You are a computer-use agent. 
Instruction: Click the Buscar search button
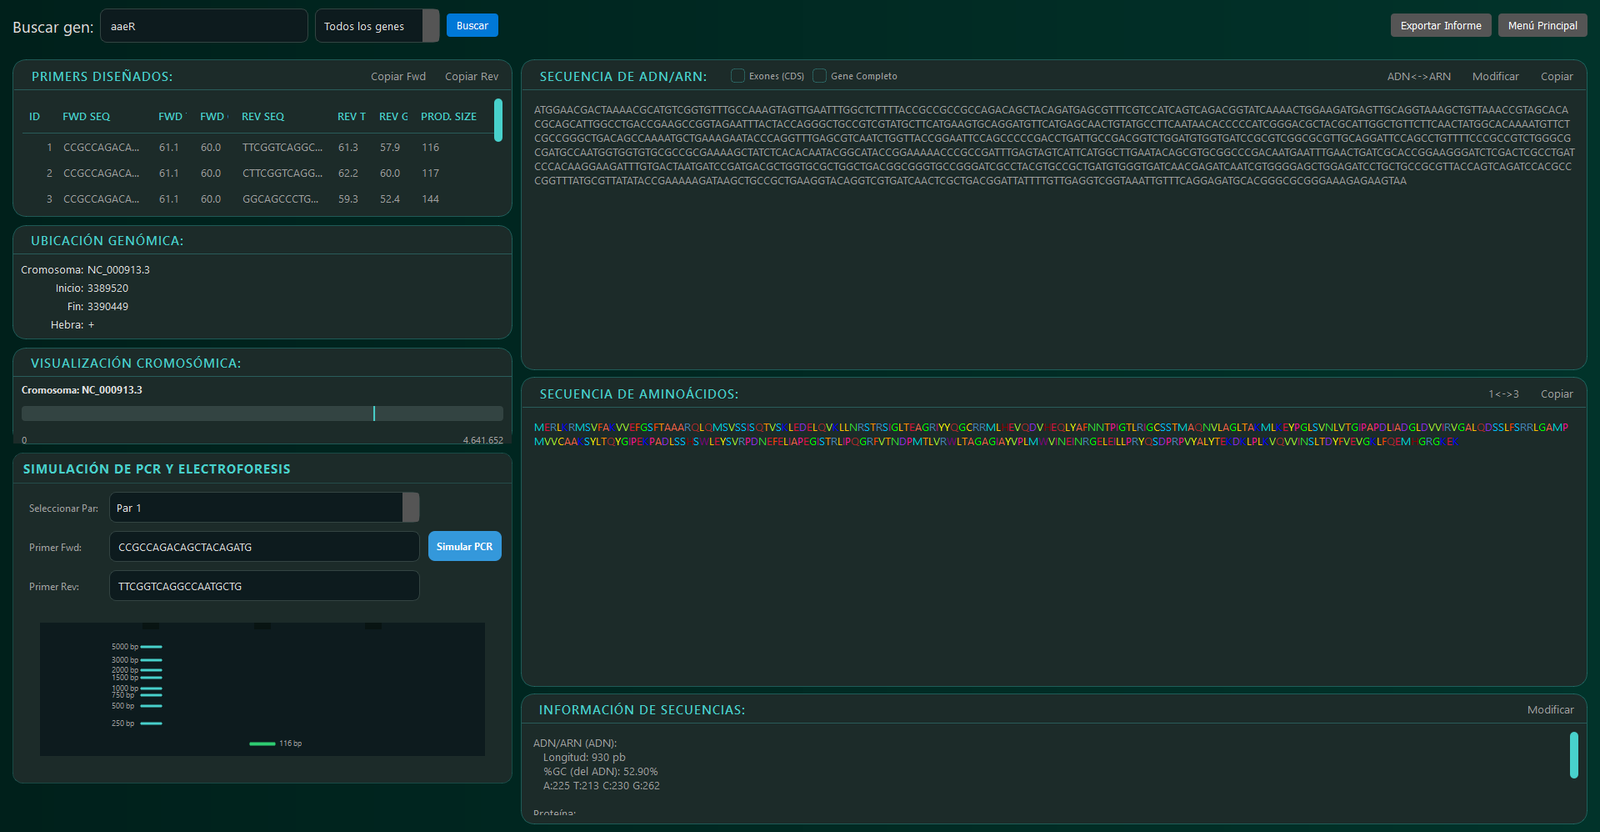[472, 26]
